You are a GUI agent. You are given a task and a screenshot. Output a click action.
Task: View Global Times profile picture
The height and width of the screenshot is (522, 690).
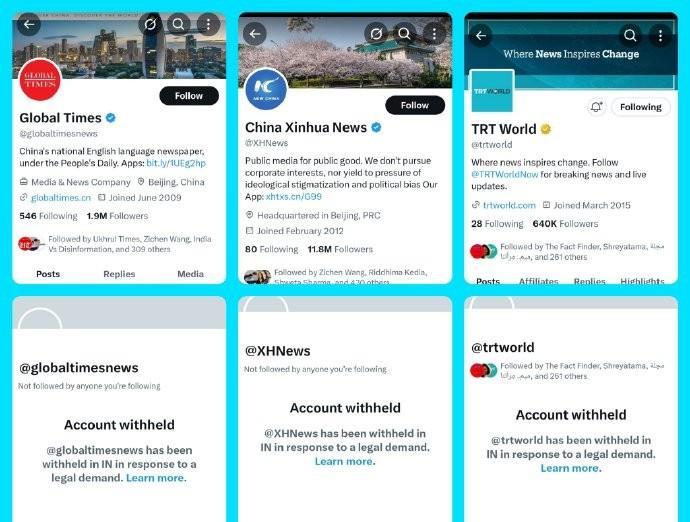[40, 80]
